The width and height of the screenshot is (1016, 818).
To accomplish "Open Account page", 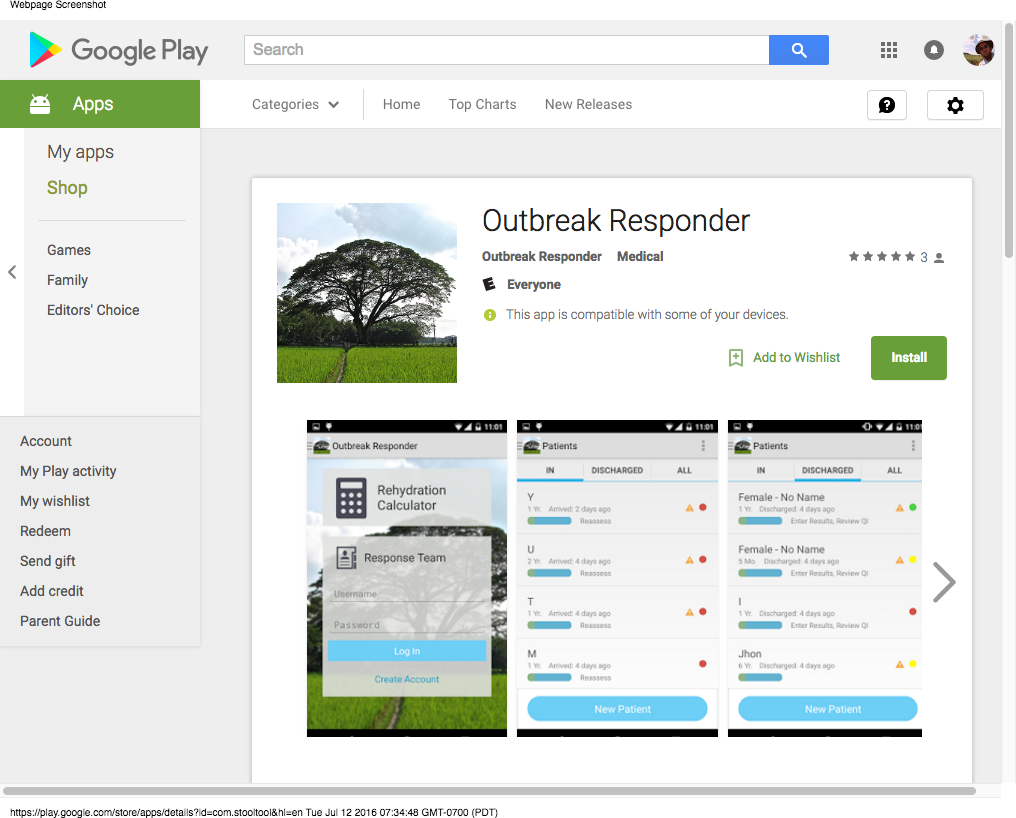I will (x=45, y=441).
